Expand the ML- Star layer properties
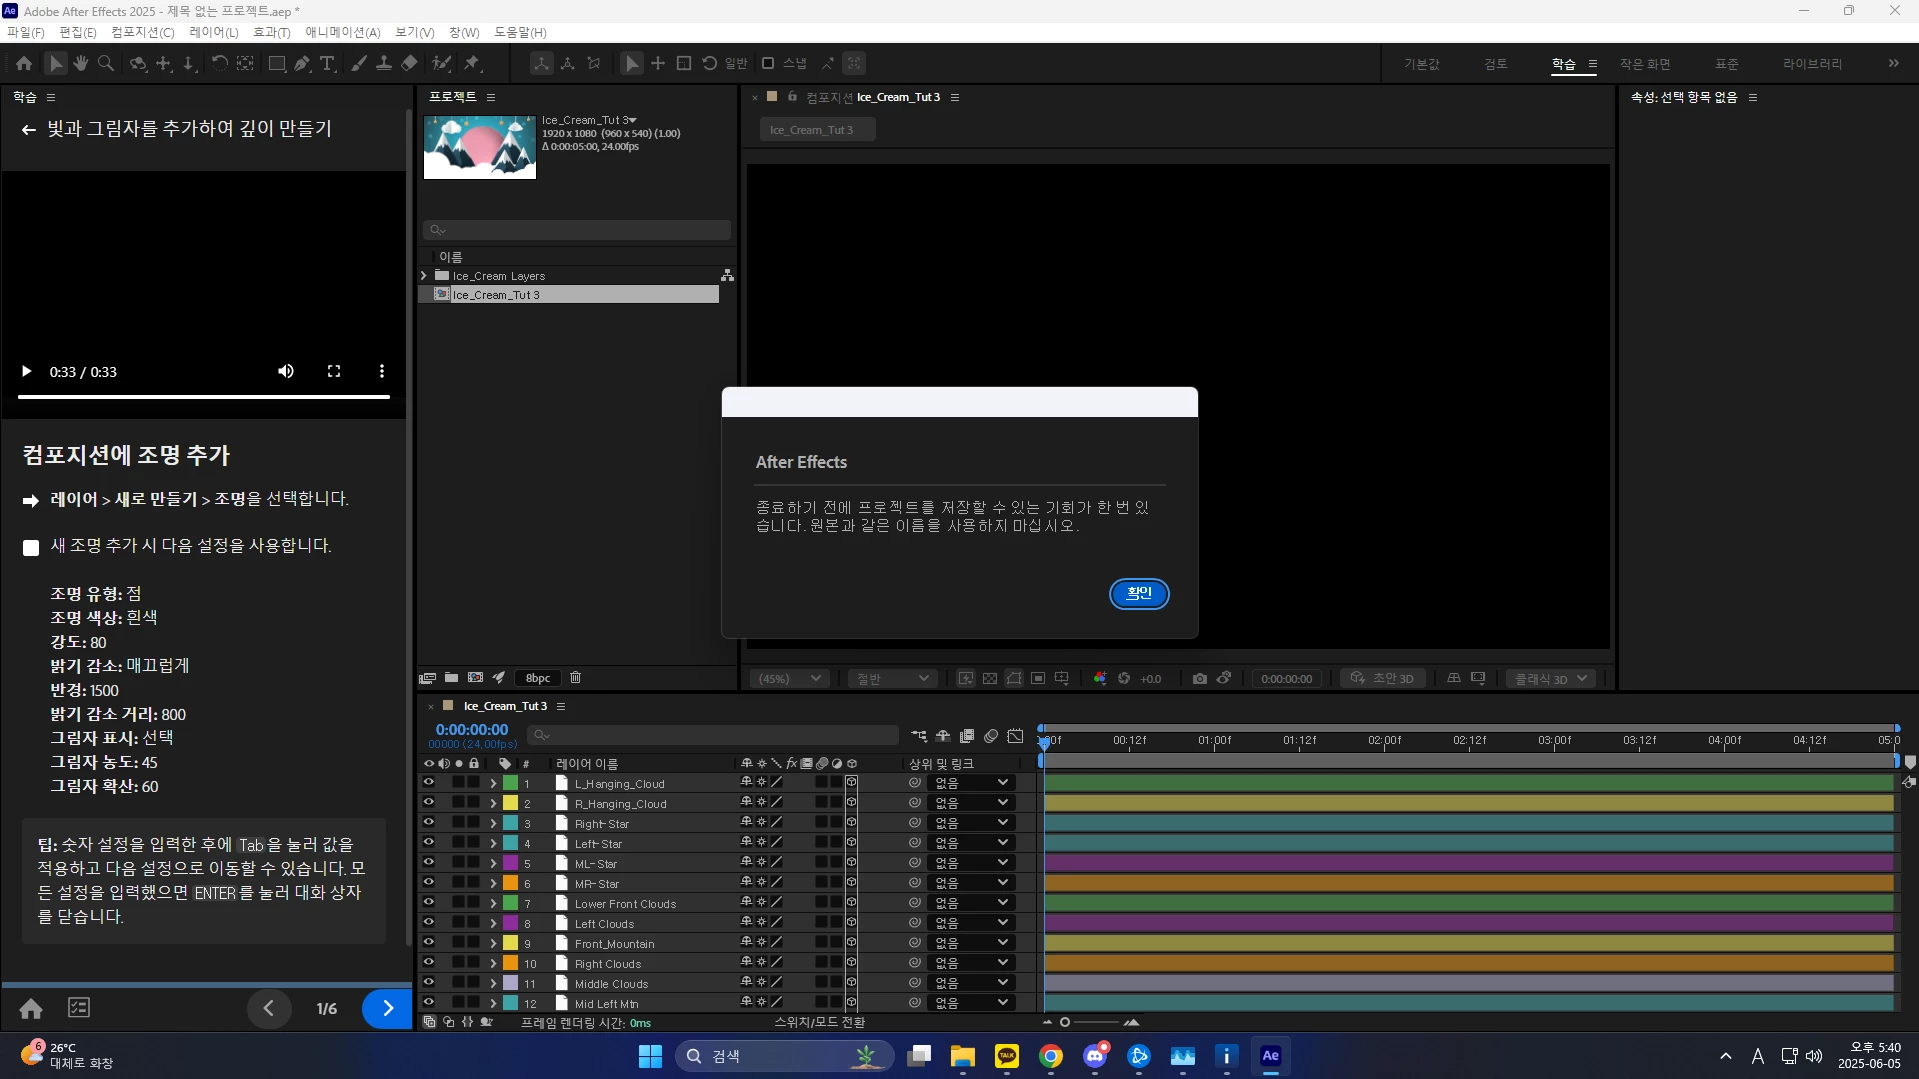The image size is (1919, 1079). (493, 864)
